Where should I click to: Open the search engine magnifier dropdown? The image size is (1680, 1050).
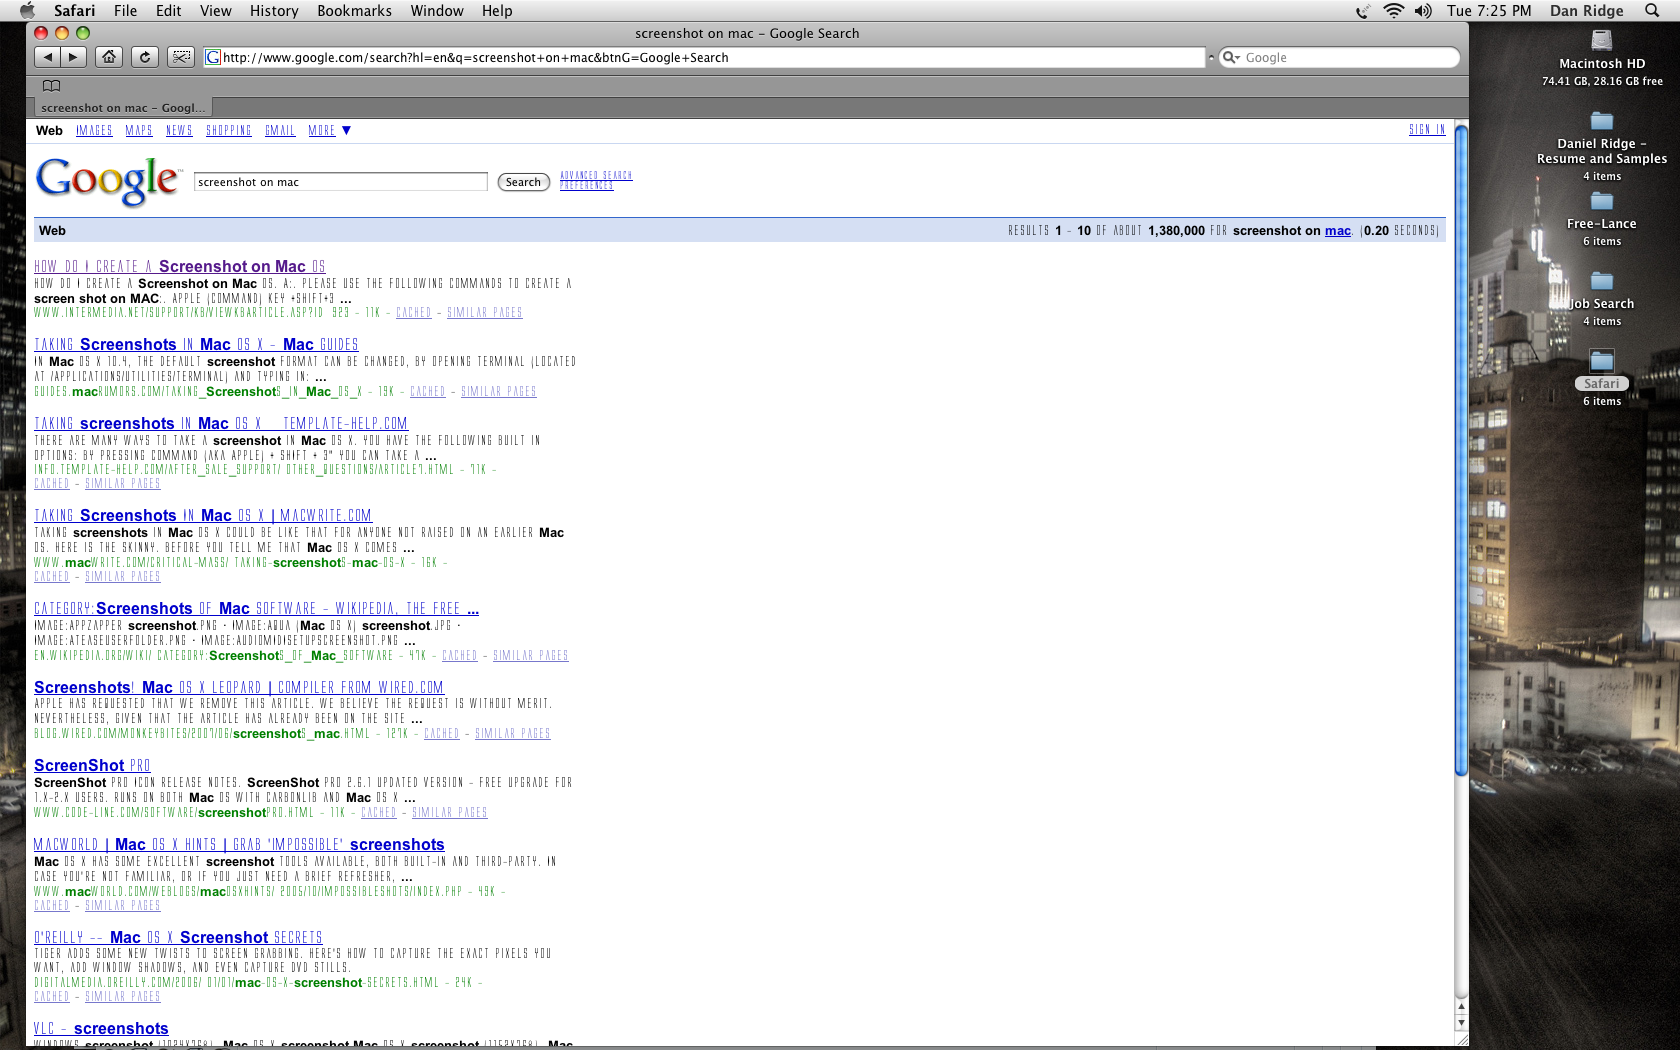pyautogui.click(x=1231, y=57)
